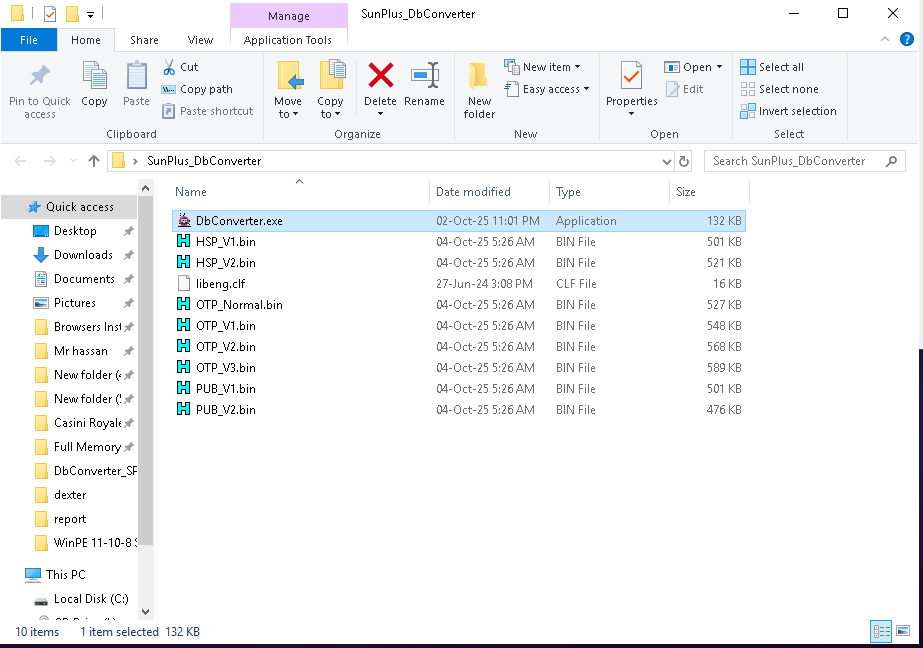Click Properties quick access toolbar icon
Viewport: 923px width, 648px height.
pyautogui.click(x=50, y=13)
